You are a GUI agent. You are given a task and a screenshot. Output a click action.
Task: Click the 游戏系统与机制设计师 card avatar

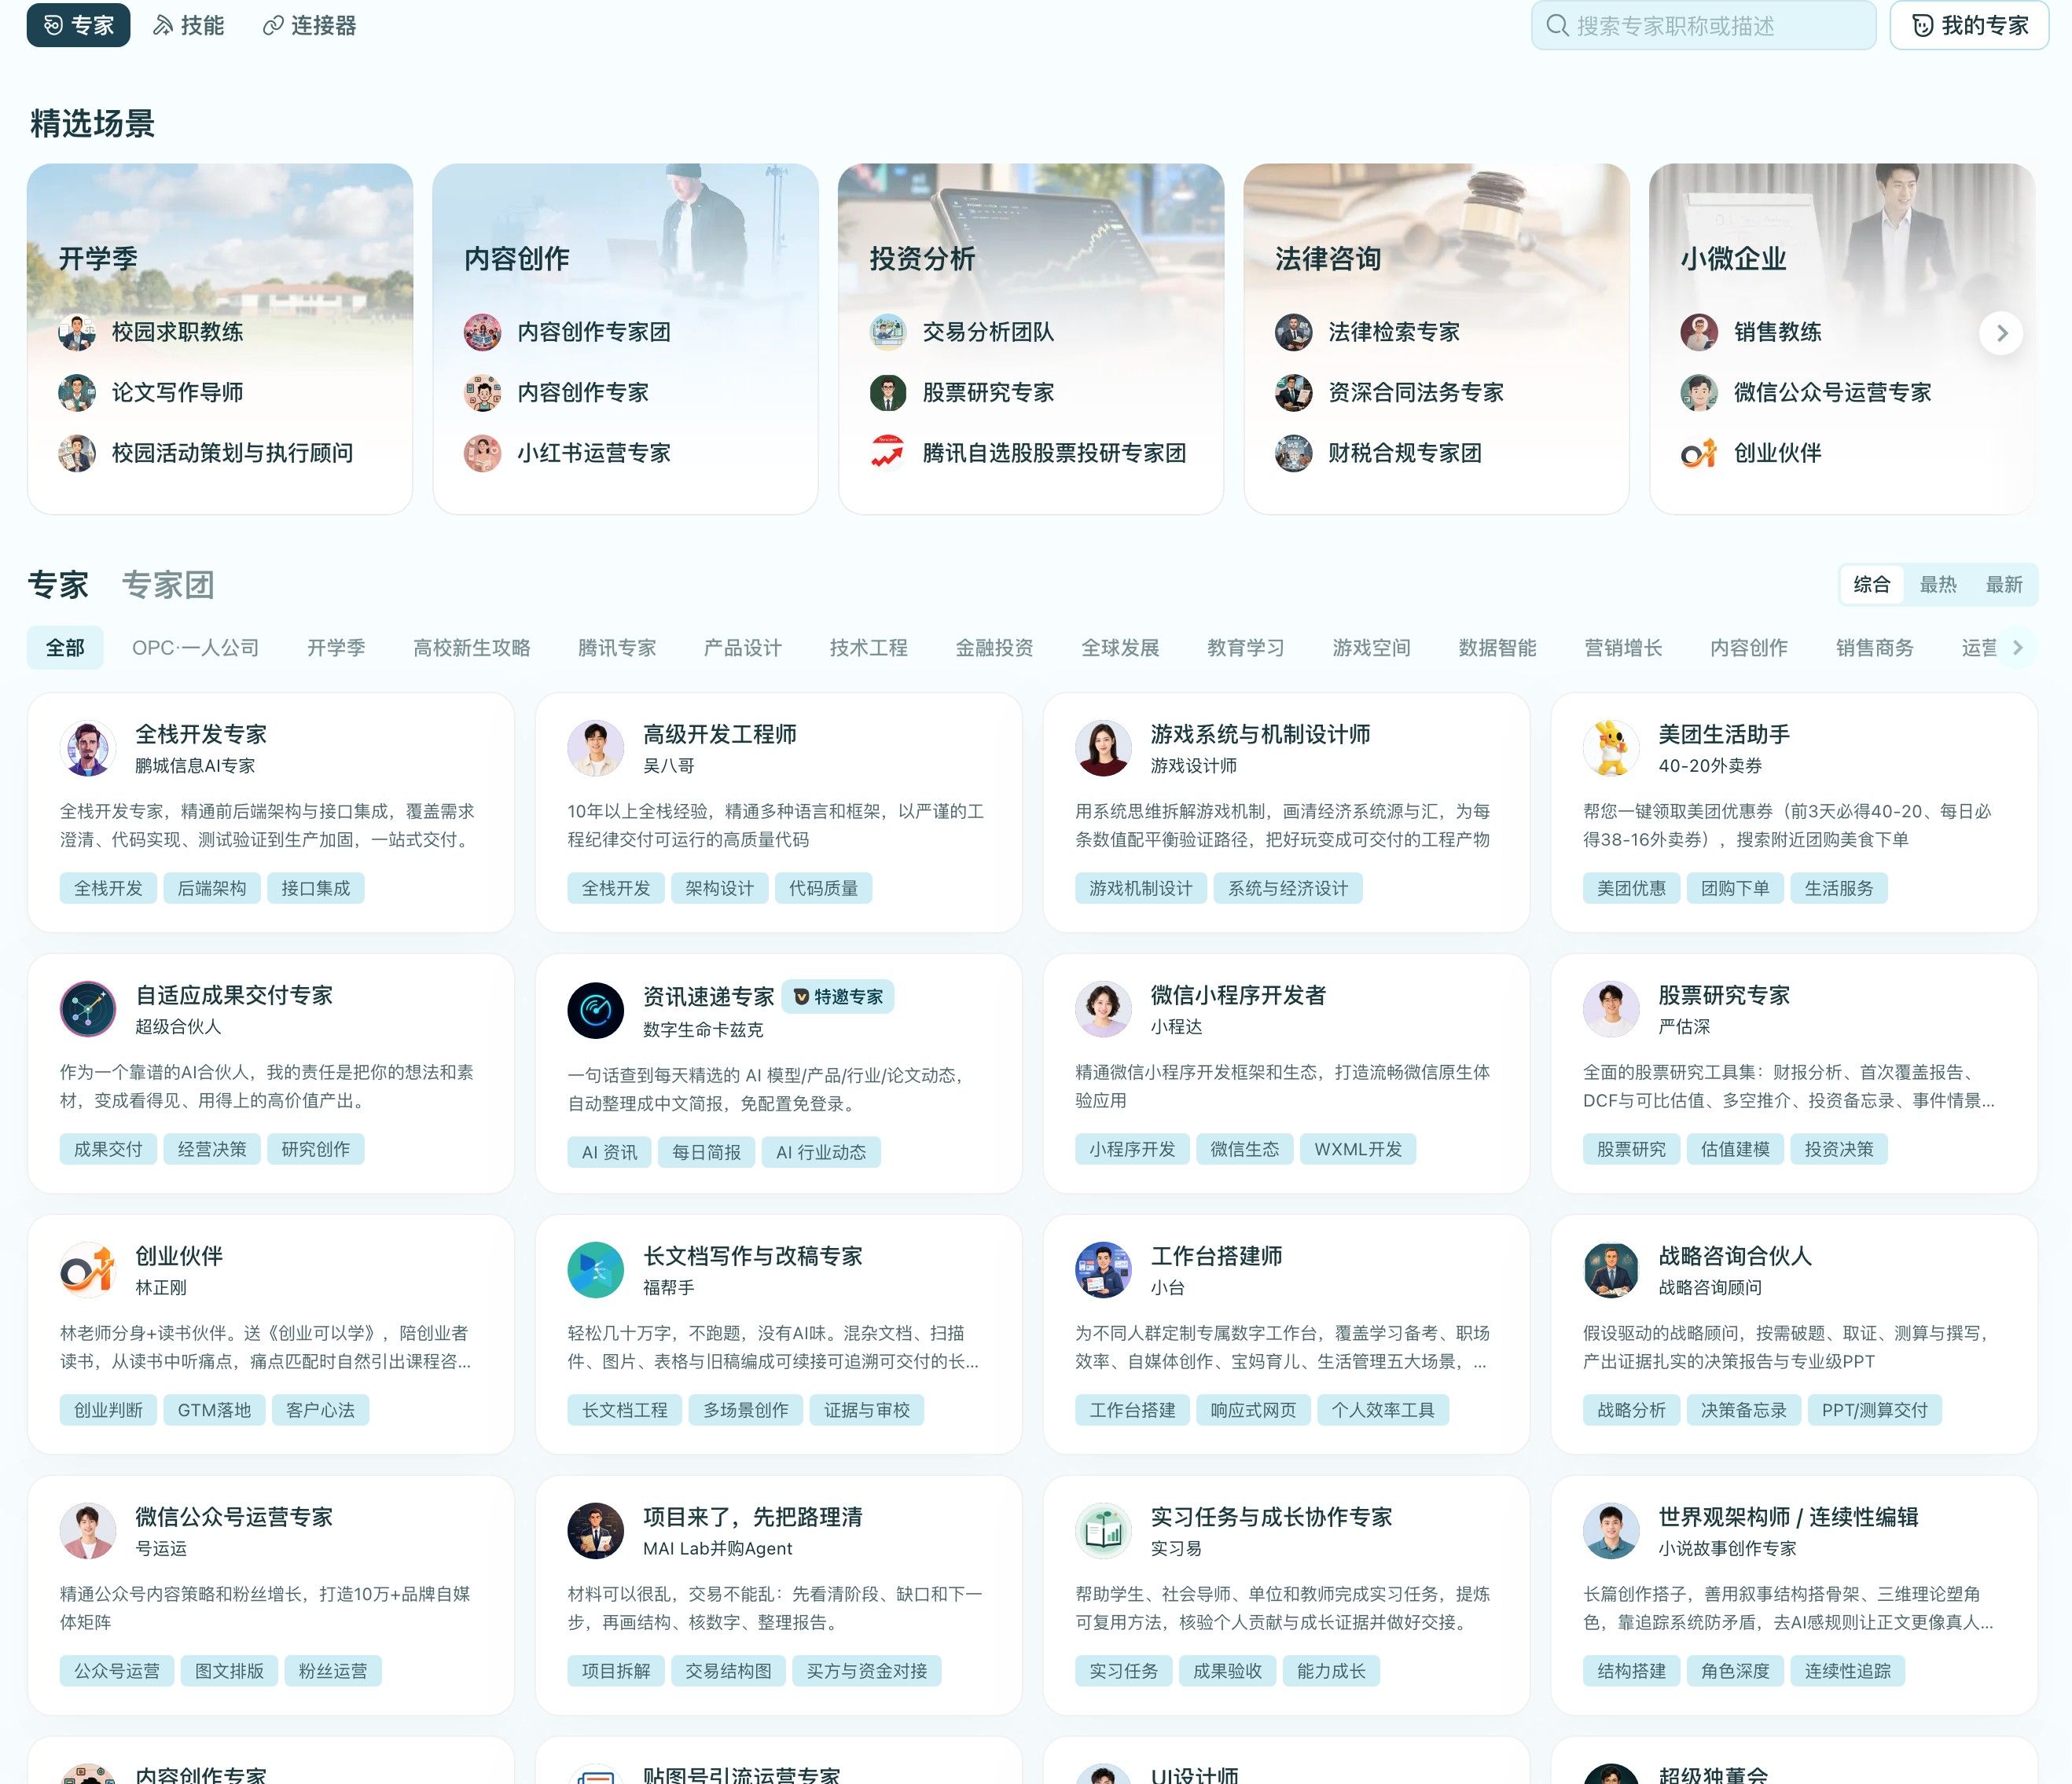(x=1103, y=748)
